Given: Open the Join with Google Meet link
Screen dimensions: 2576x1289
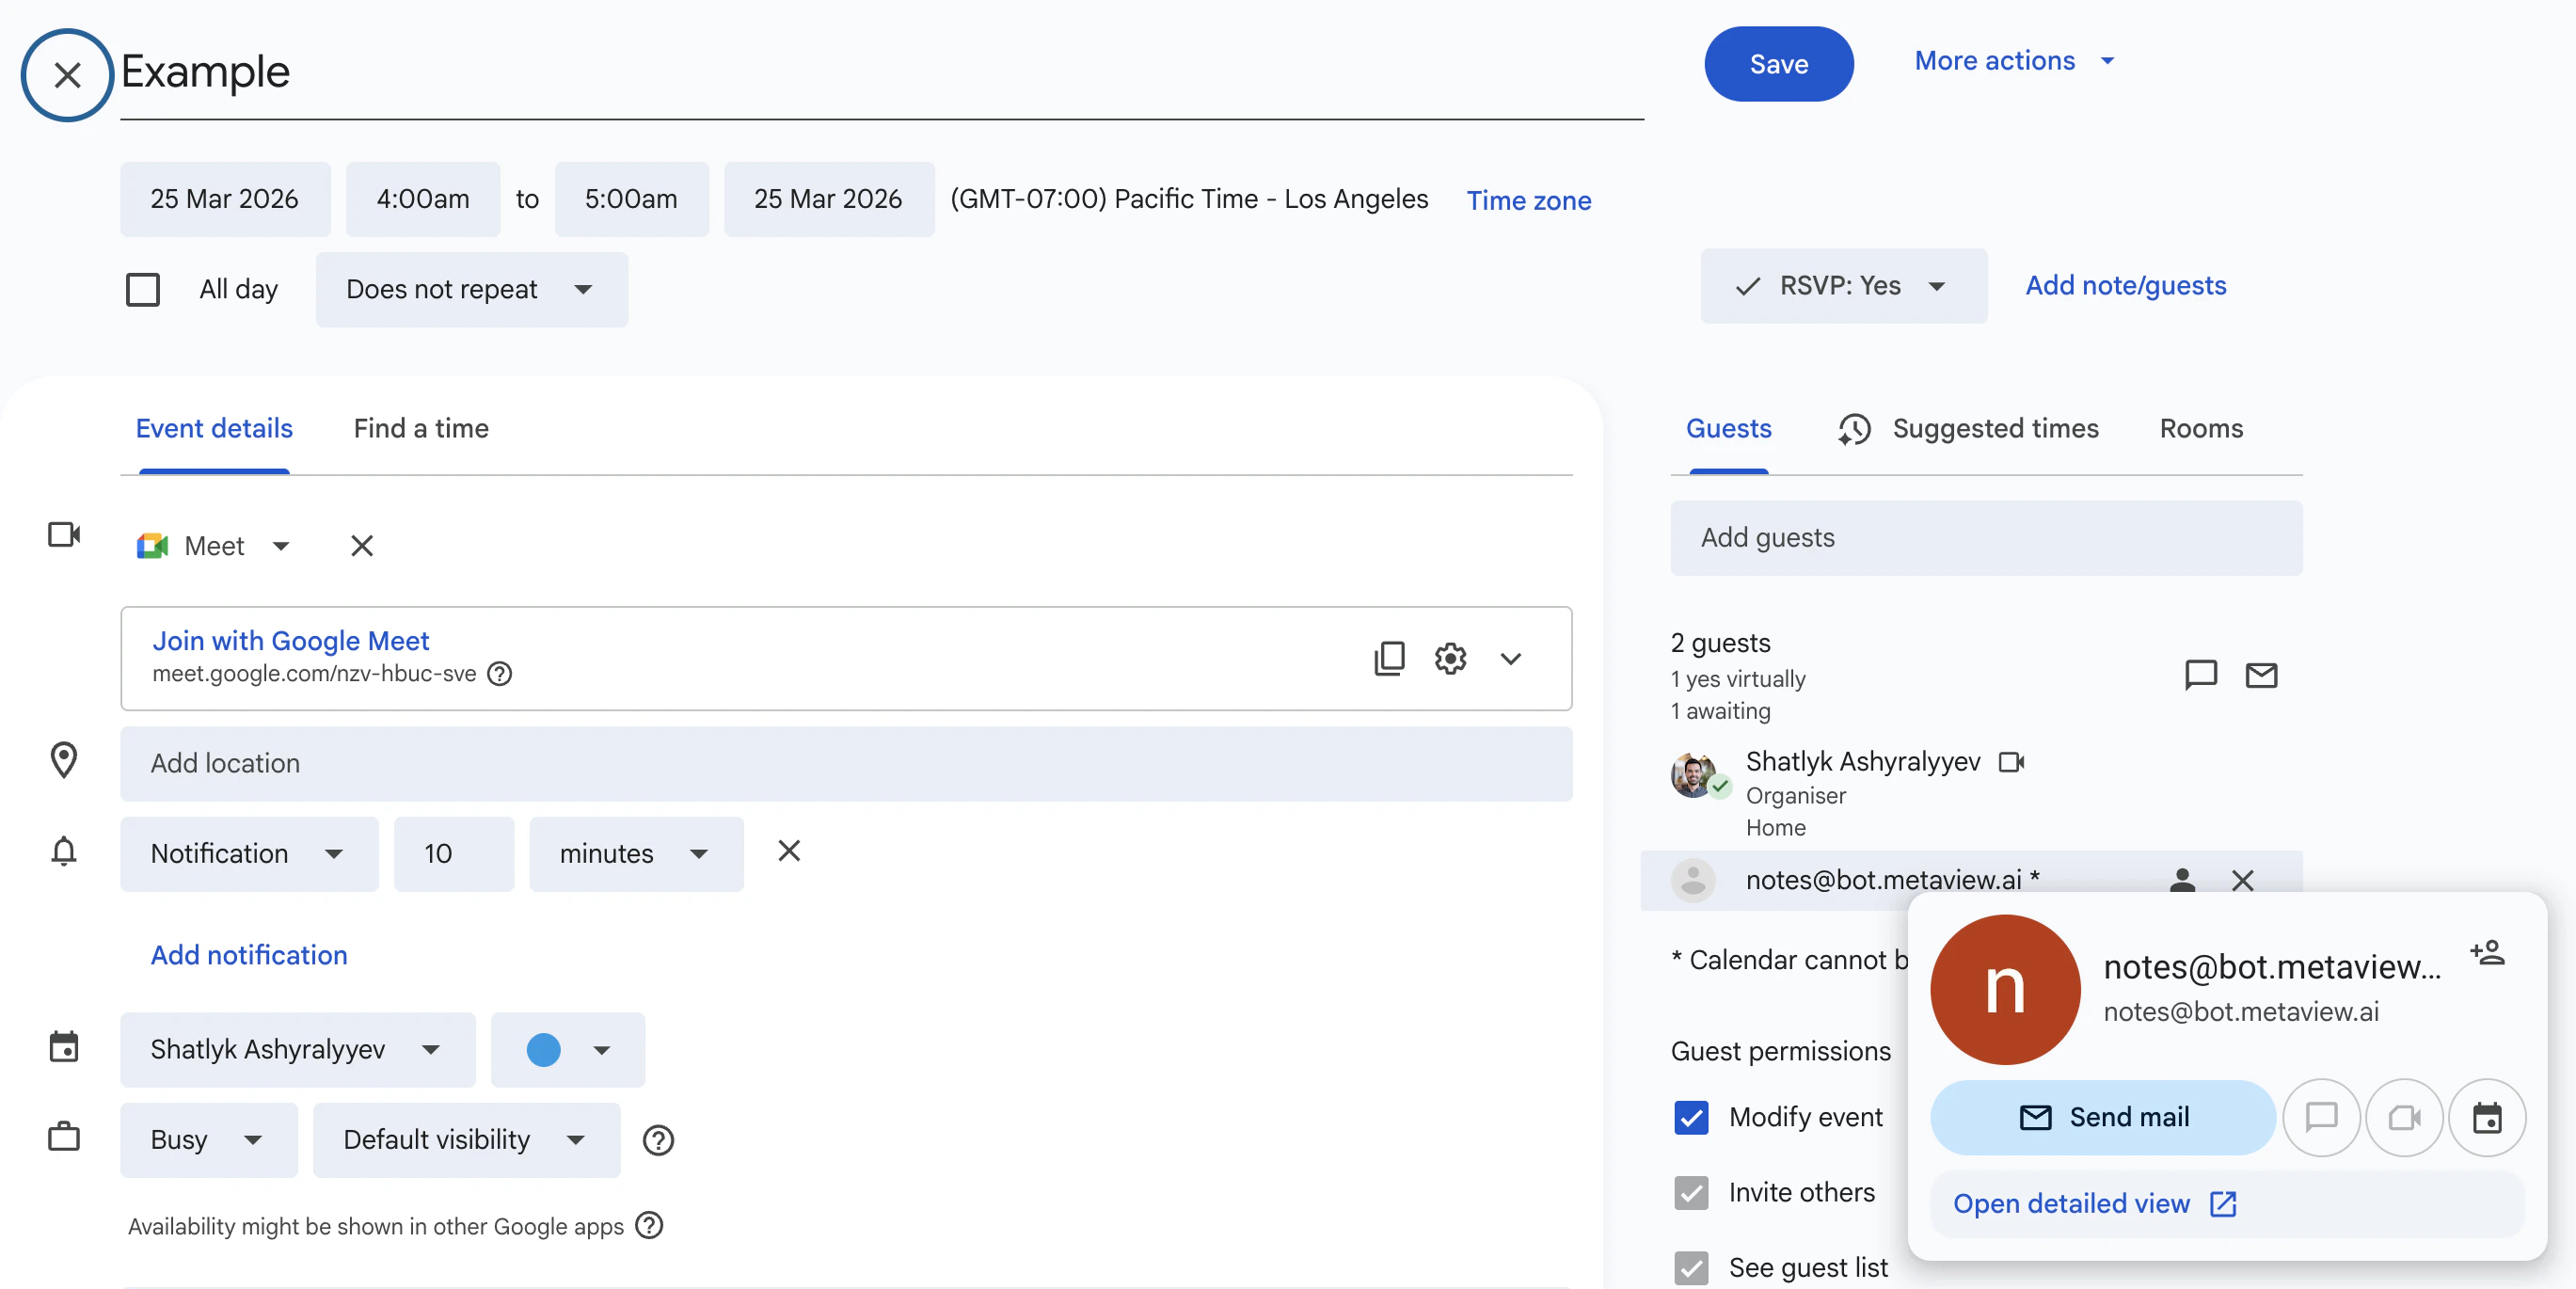Looking at the screenshot, I should 290,640.
